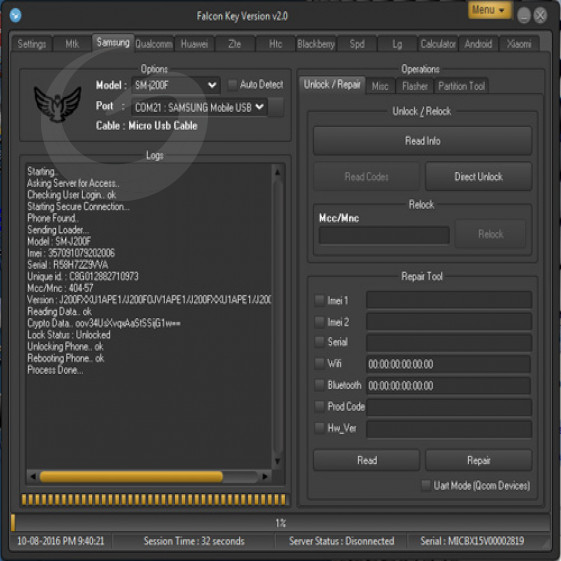This screenshot has width=561, height=561.
Task: Check the Bluetooth repair checkbox
Action: pos(319,385)
